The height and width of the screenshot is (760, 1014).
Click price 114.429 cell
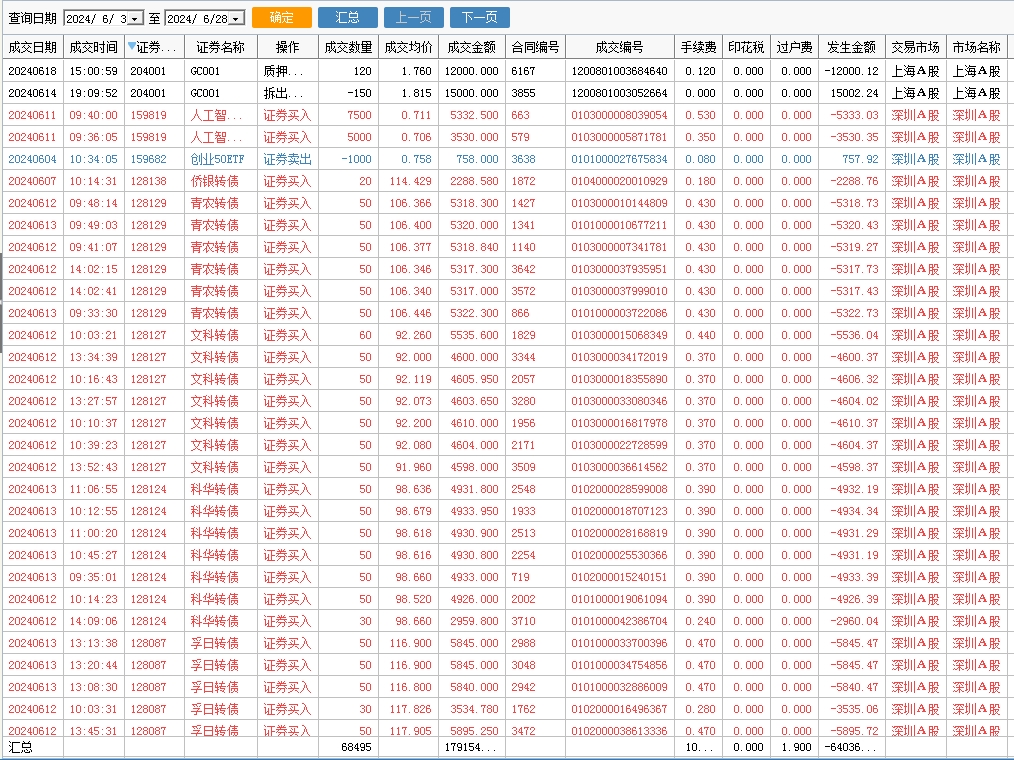[410, 181]
